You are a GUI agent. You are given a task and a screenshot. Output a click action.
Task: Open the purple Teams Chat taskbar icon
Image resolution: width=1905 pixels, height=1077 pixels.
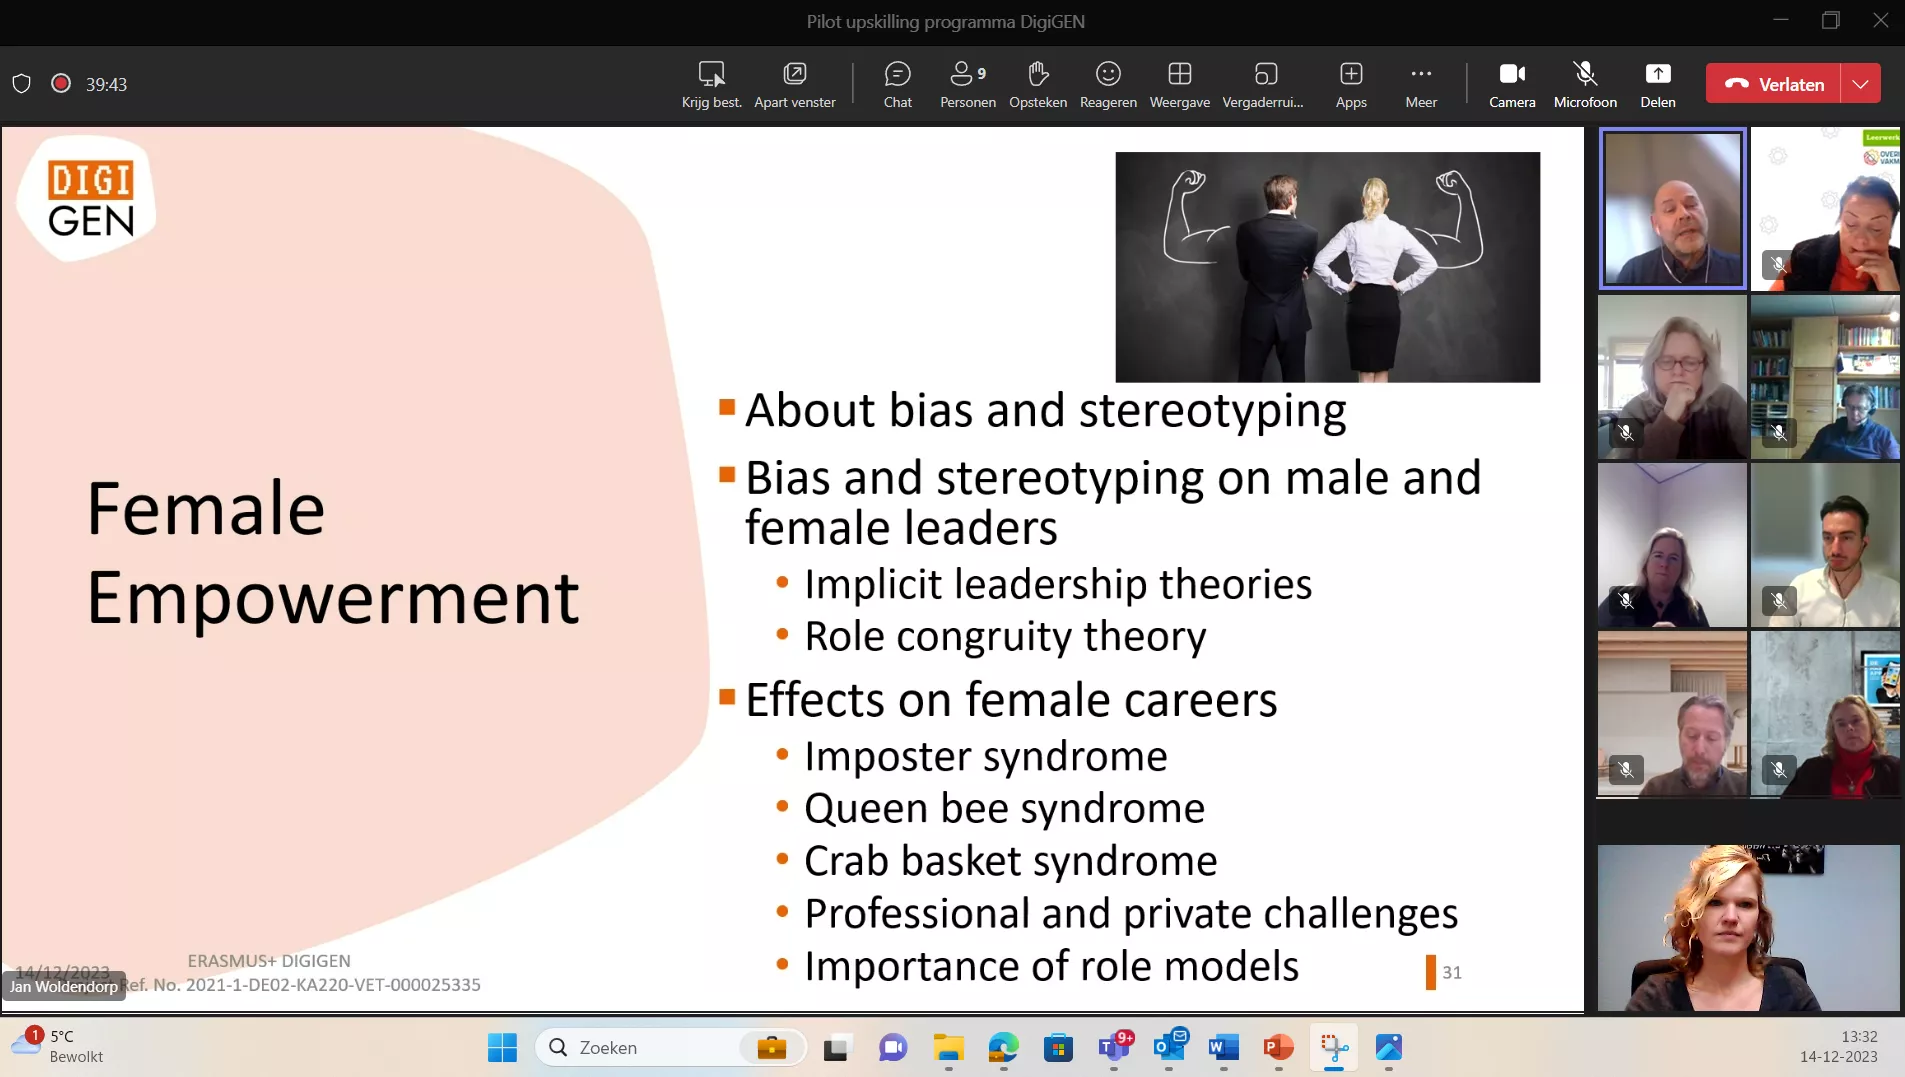click(892, 1047)
